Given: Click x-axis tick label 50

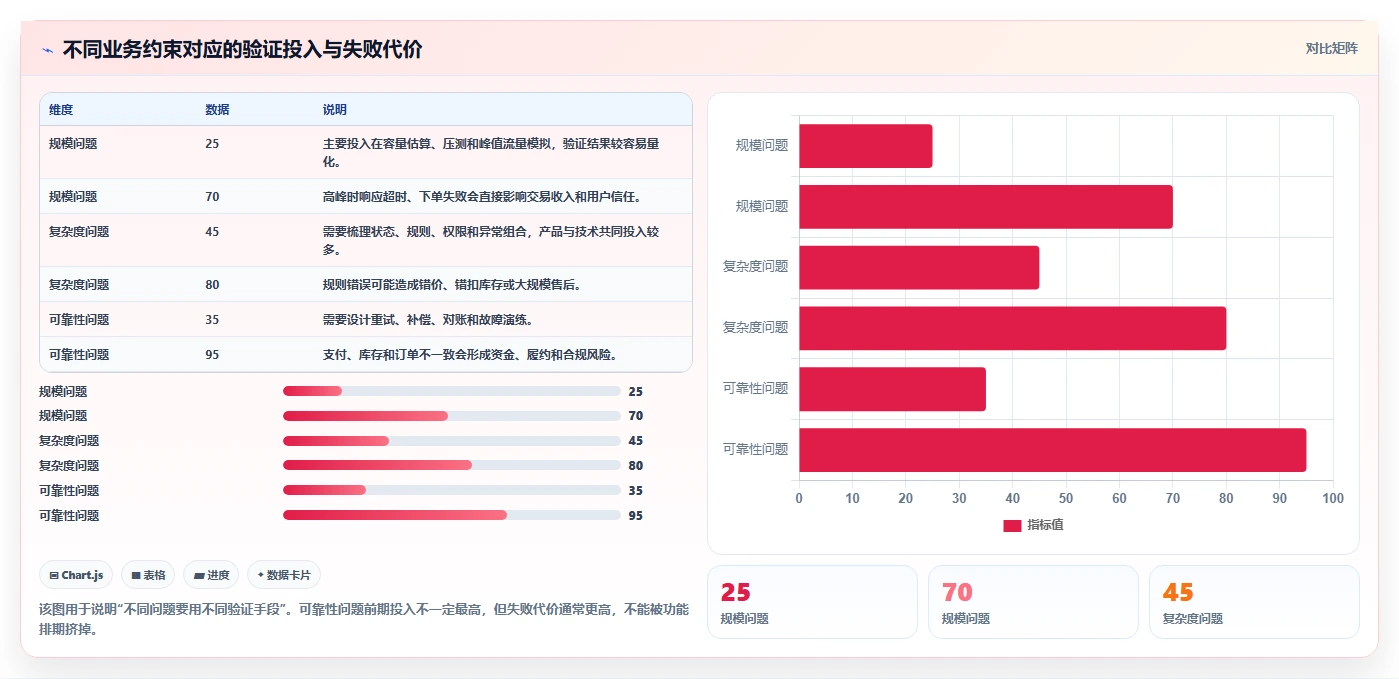Looking at the screenshot, I should click(1065, 498).
